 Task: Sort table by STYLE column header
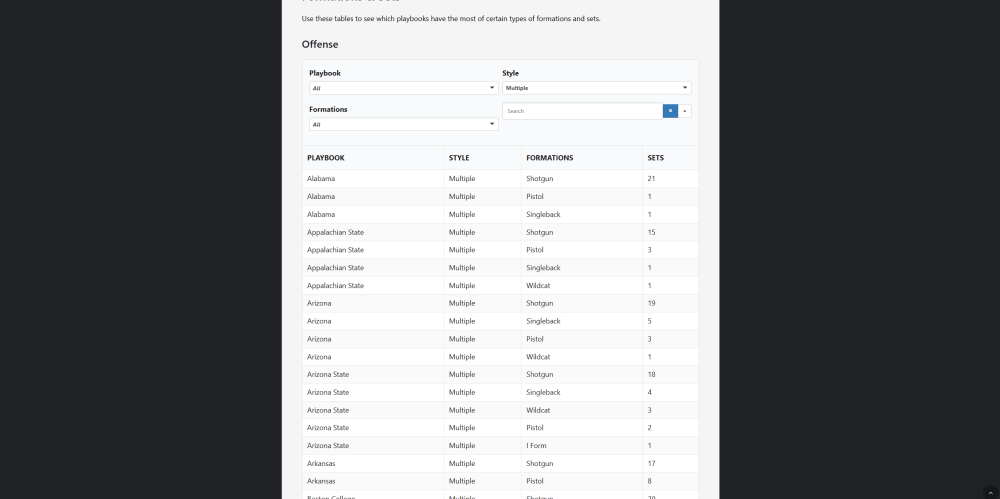(x=459, y=158)
